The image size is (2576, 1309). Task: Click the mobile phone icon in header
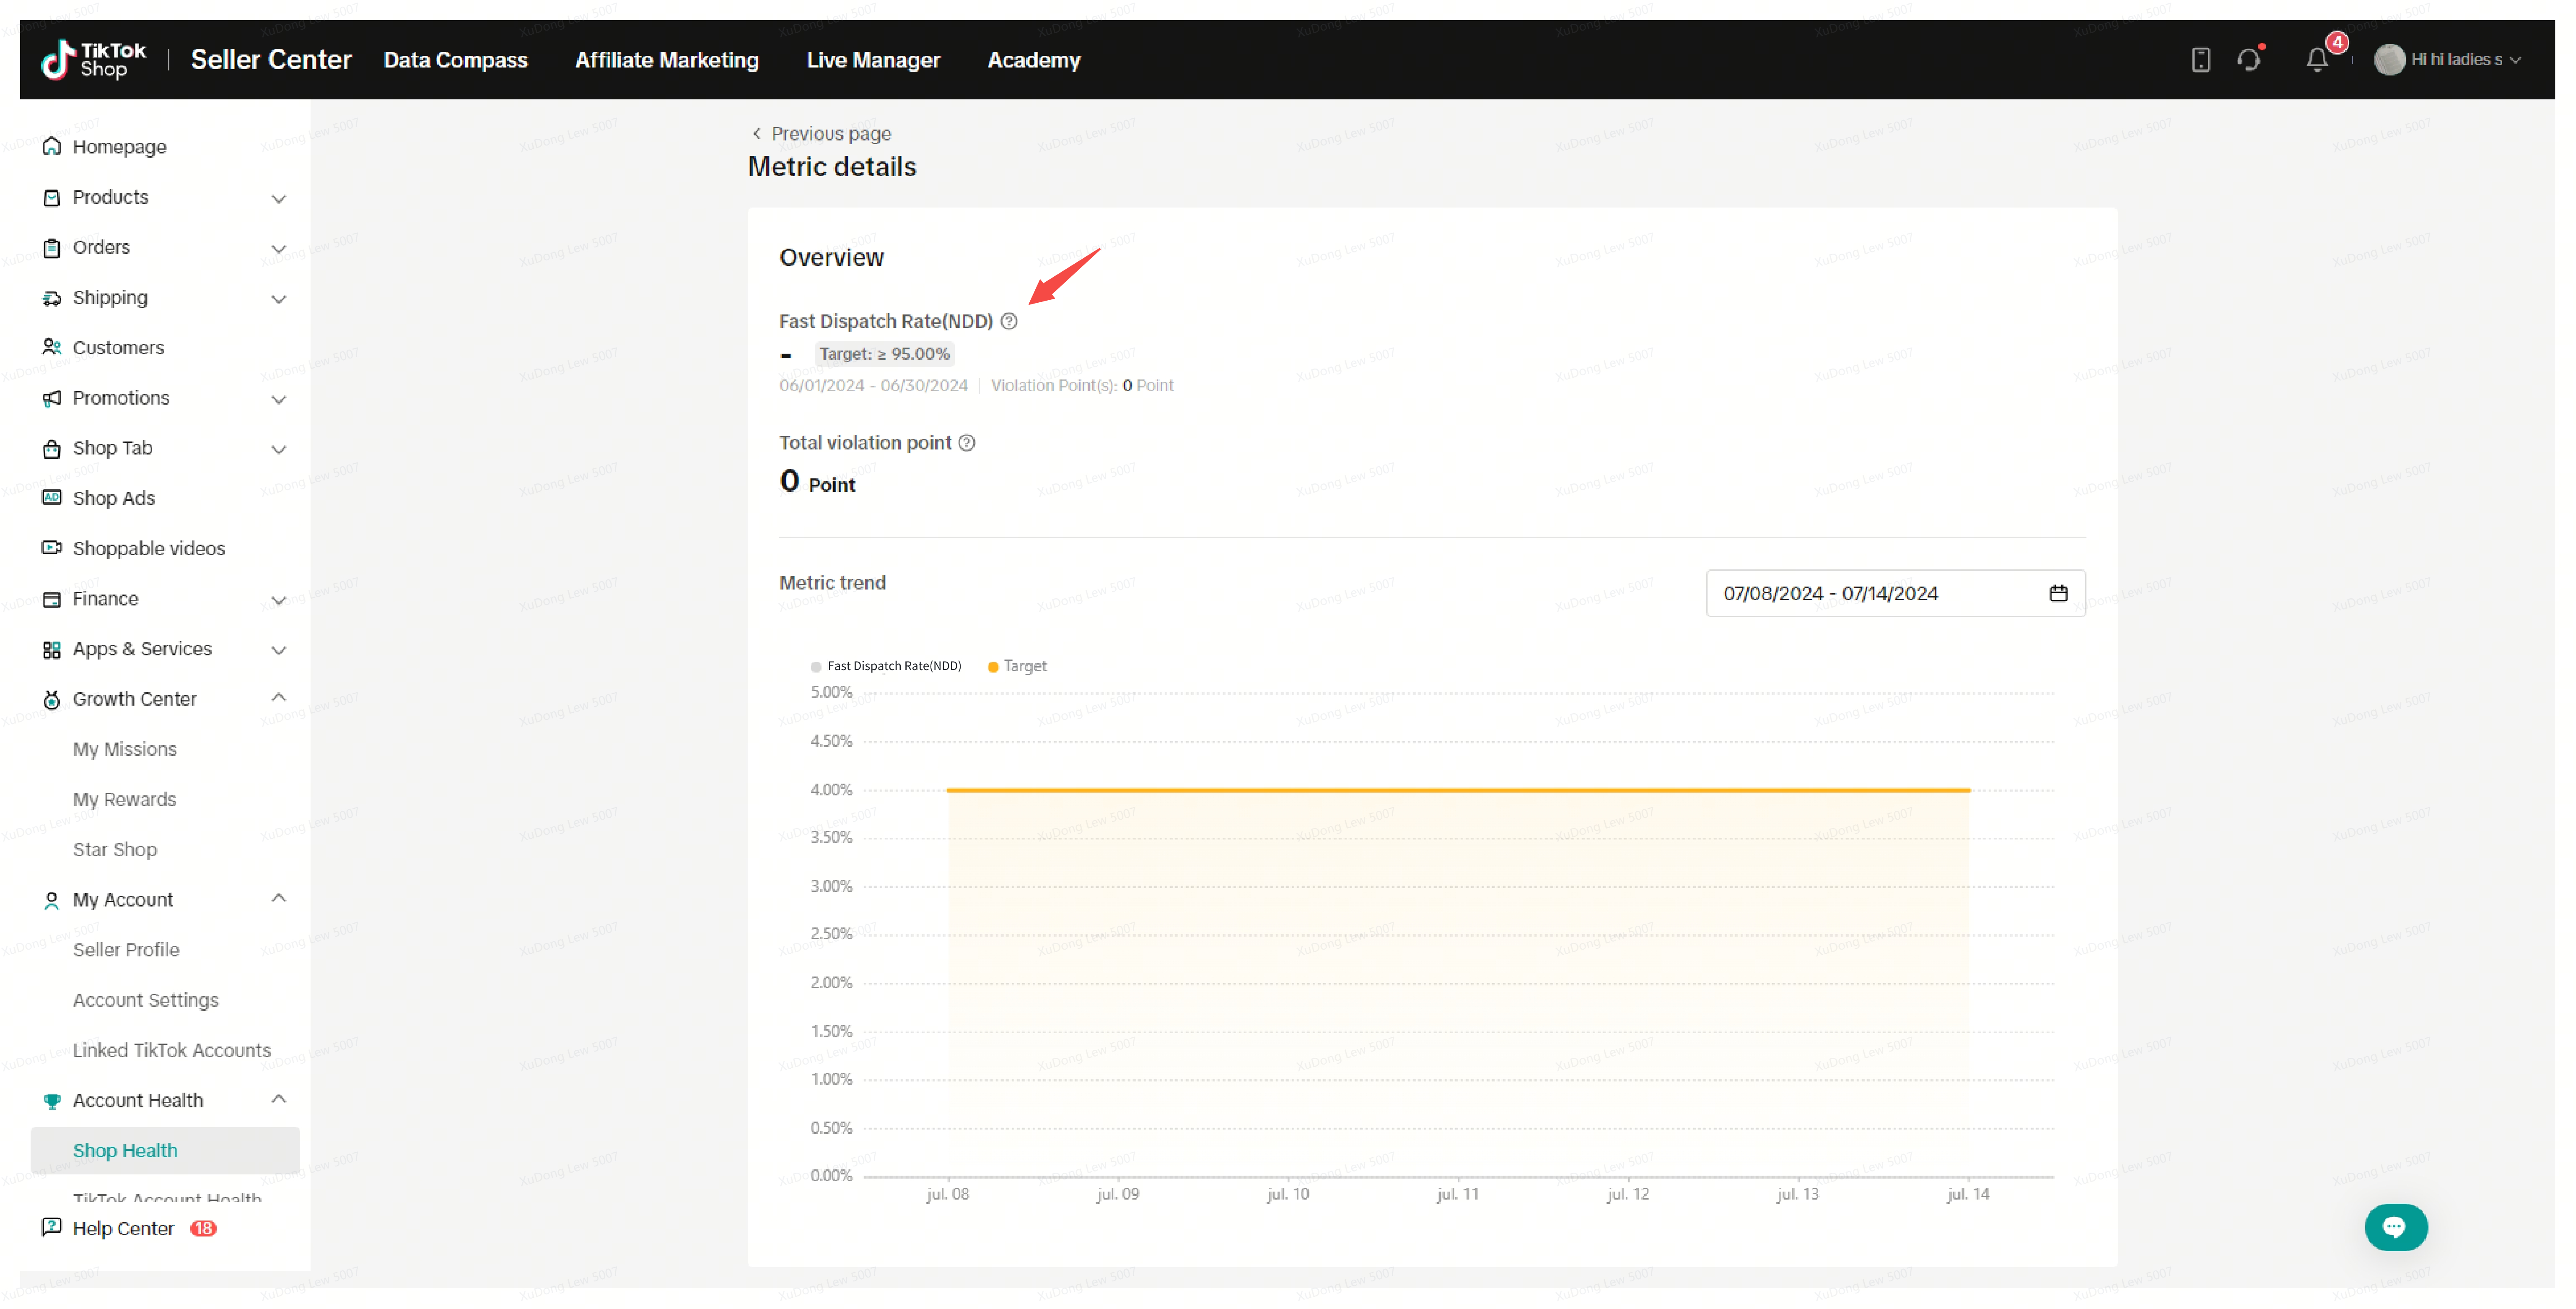[x=2200, y=60]
